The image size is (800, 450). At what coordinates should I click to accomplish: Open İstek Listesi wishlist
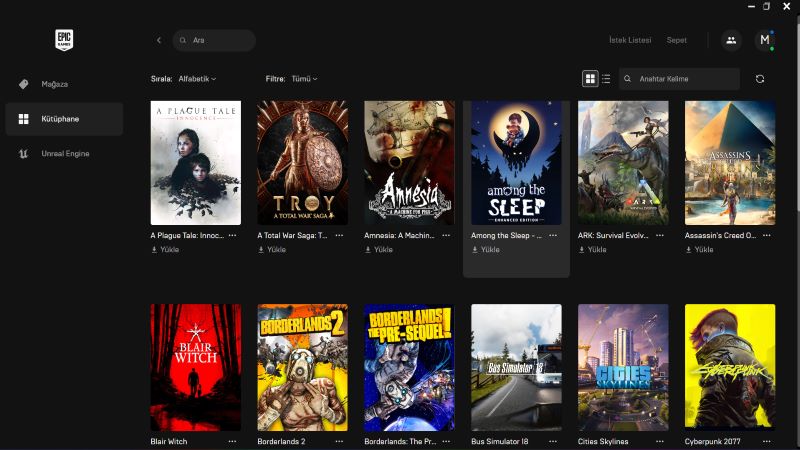click(630, 40)
